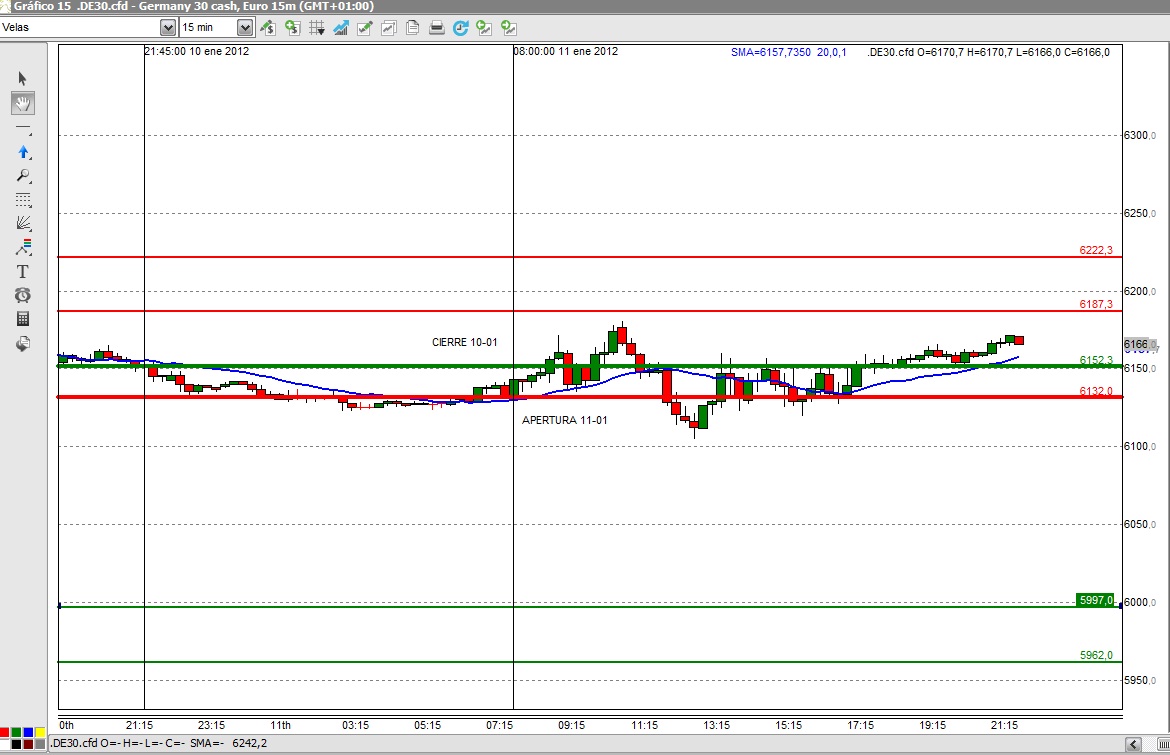Pick the black color swatch
The image size is (1170, 755).
point(16,744)
